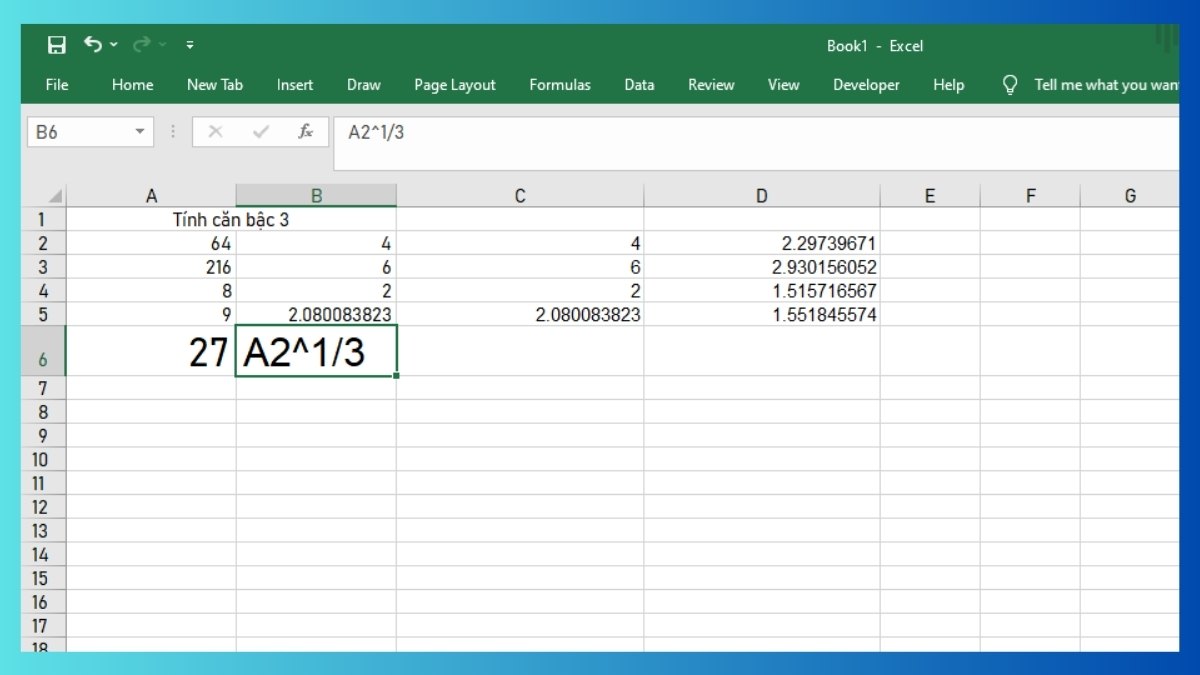Click row header 5 to select the row
This screenshot has height=675, width=1200.
tap(41, 313)
